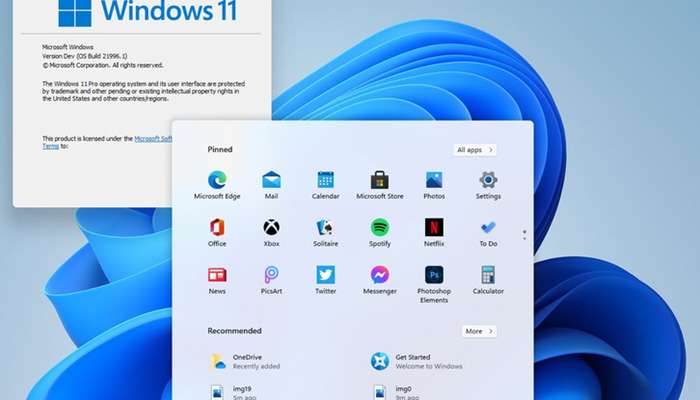Open the Calendar app
700x400 pixels.
pos(325,185)
